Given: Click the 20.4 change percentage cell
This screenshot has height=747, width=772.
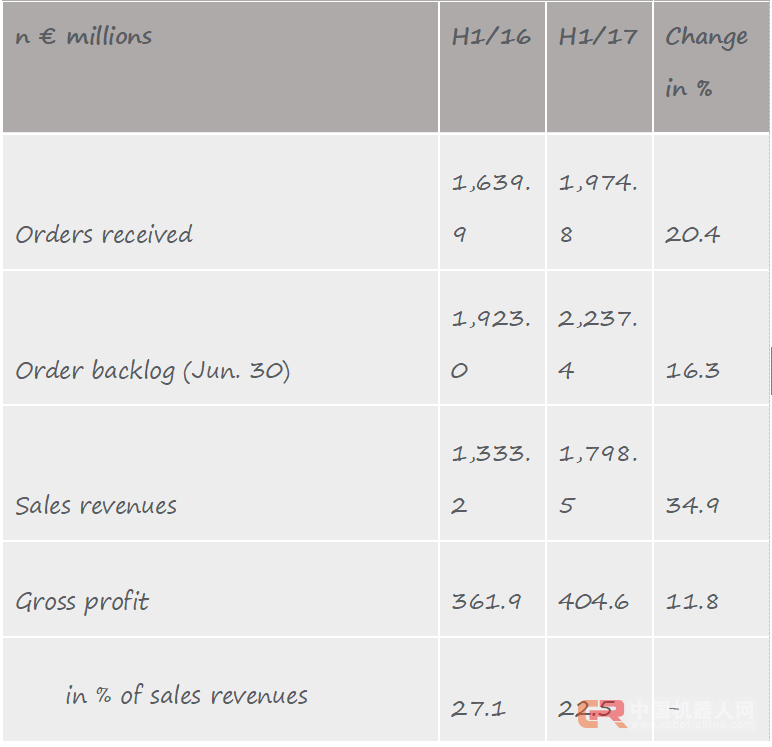Looking at the screenshot, I should click(692, 235).
